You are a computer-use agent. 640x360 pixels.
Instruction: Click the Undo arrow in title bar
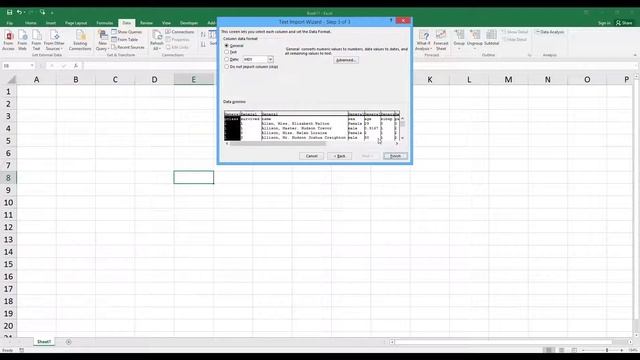pyautogui.click(x=19, y=12)
